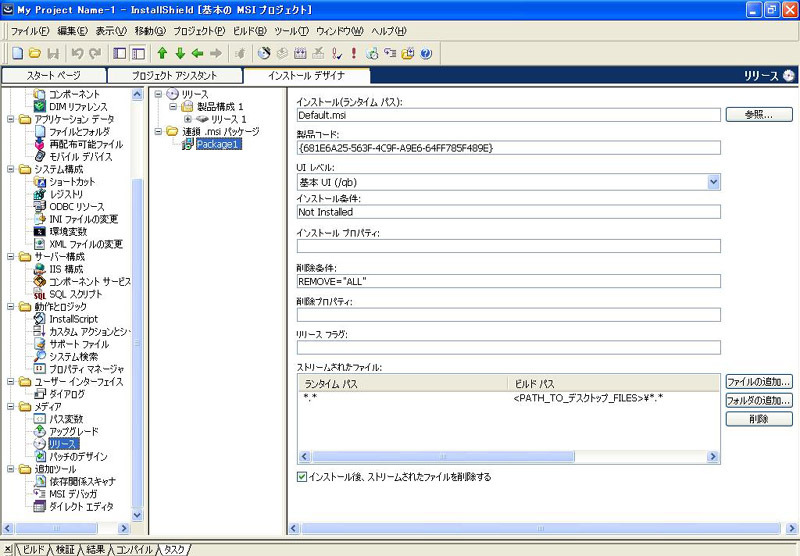
Task: Open ファイル(F) menu
Action: coord(30,31)
